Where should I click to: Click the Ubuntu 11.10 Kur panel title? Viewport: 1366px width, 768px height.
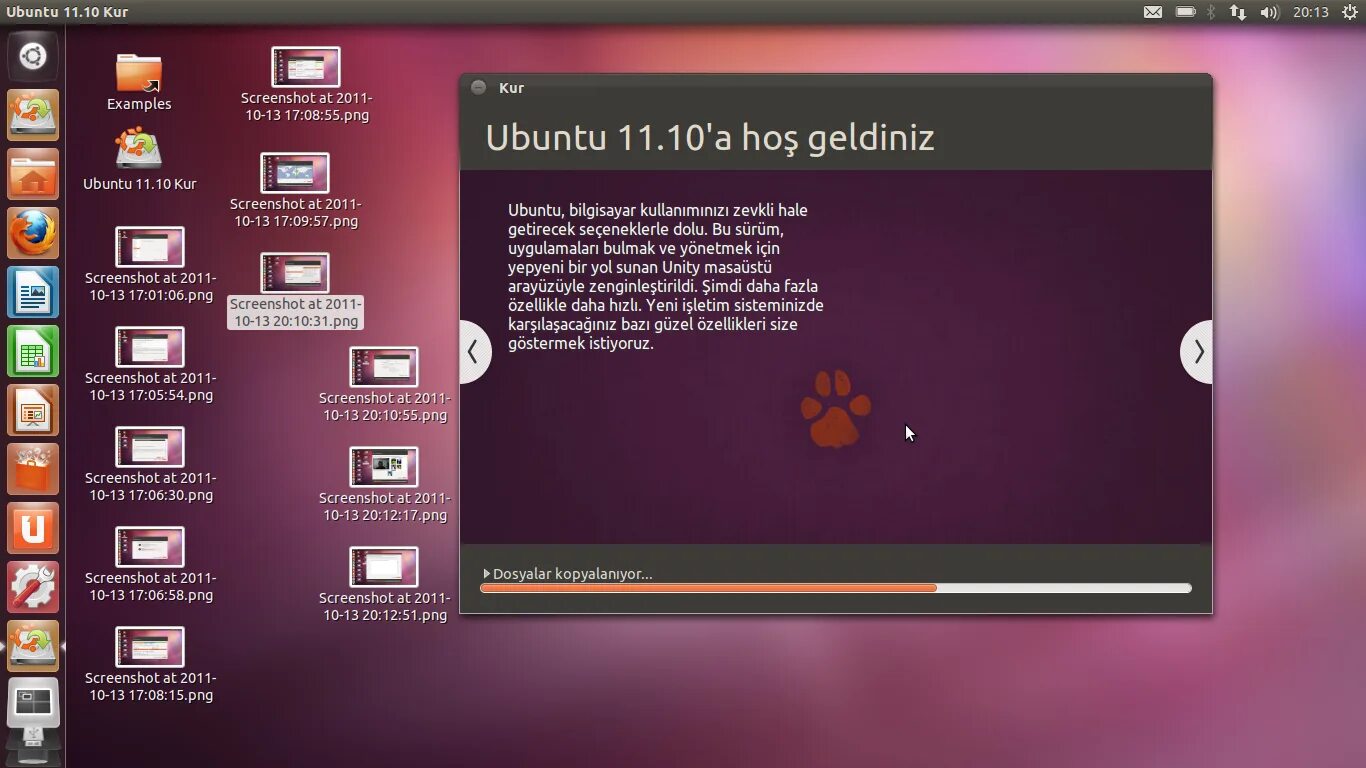[67, 12]
